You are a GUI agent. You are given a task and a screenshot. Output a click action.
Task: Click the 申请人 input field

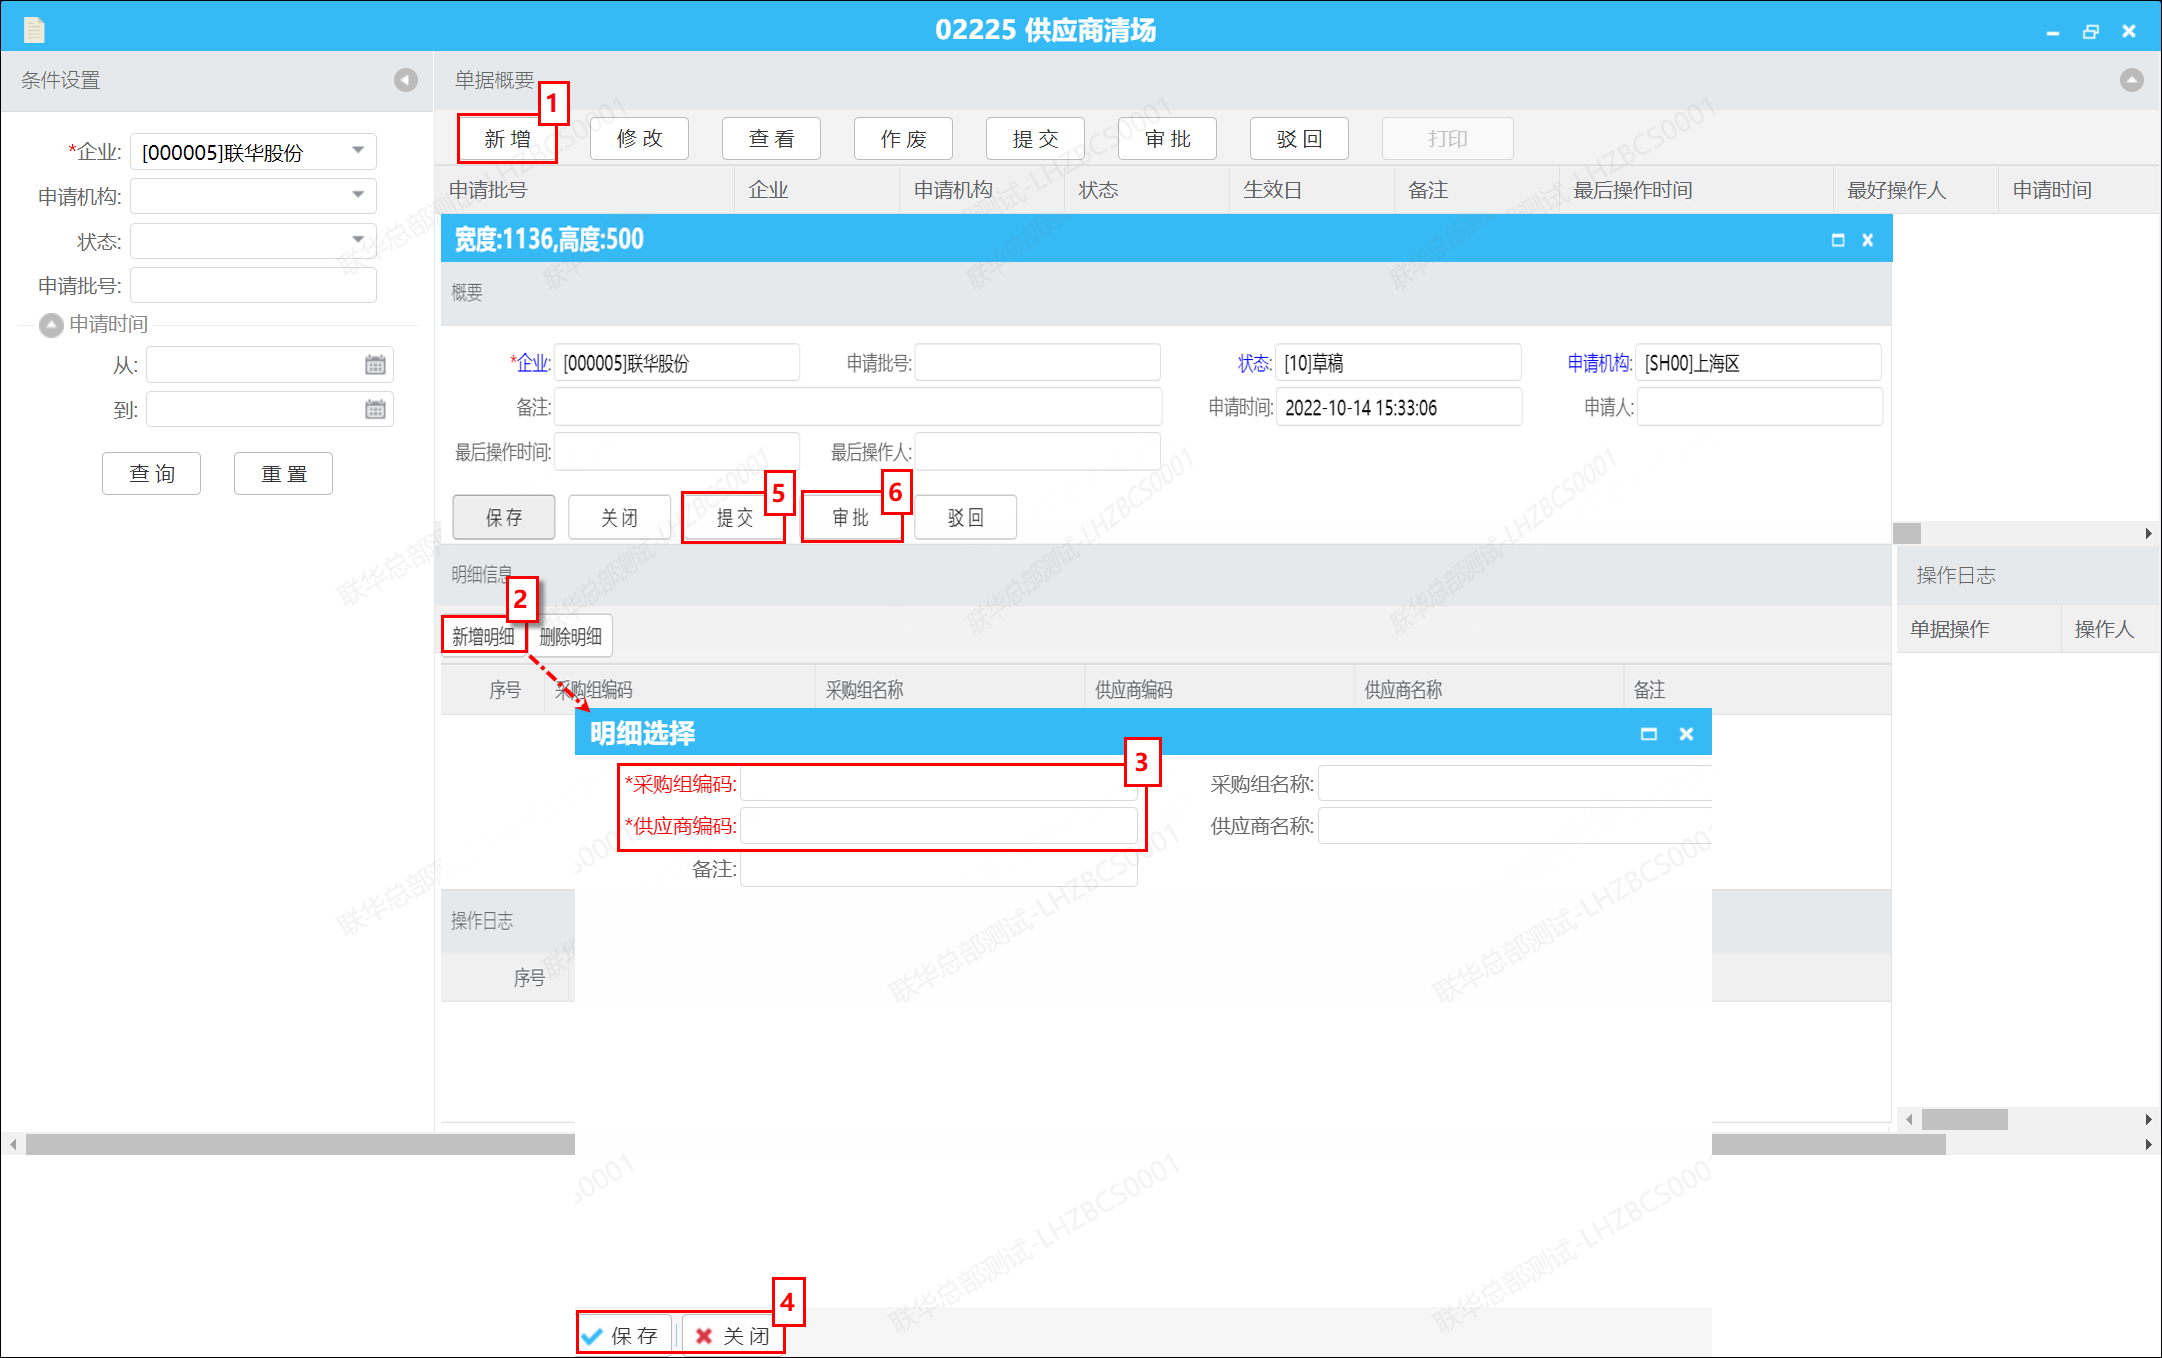(x=1759, y=407)
